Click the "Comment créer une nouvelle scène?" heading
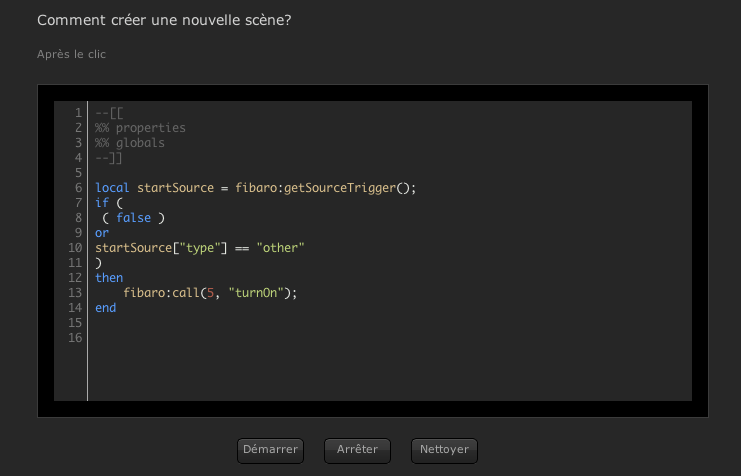The width and height of the screenshot is (741, 476). pos(164,20)
